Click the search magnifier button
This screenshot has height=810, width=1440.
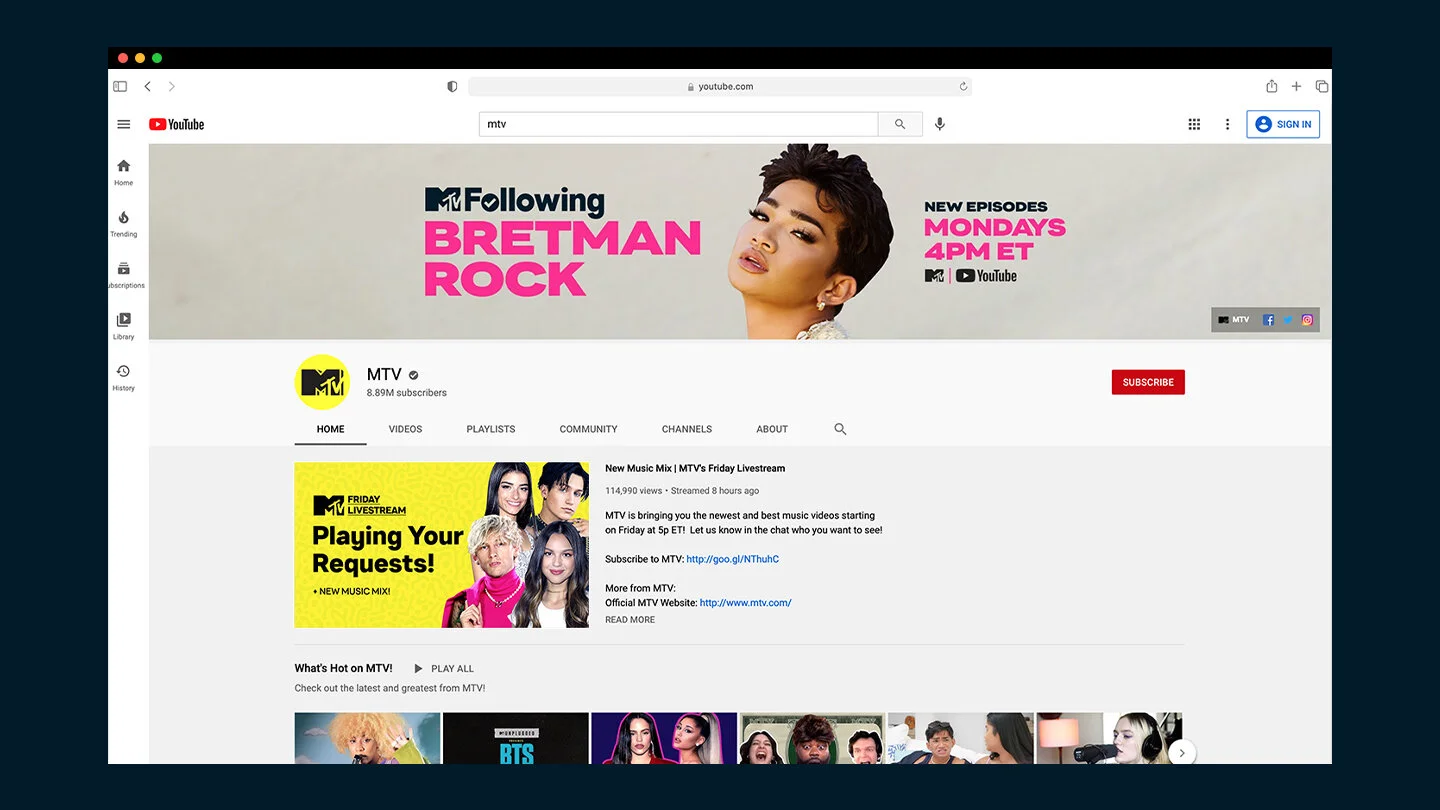click(x=900, y=124)
